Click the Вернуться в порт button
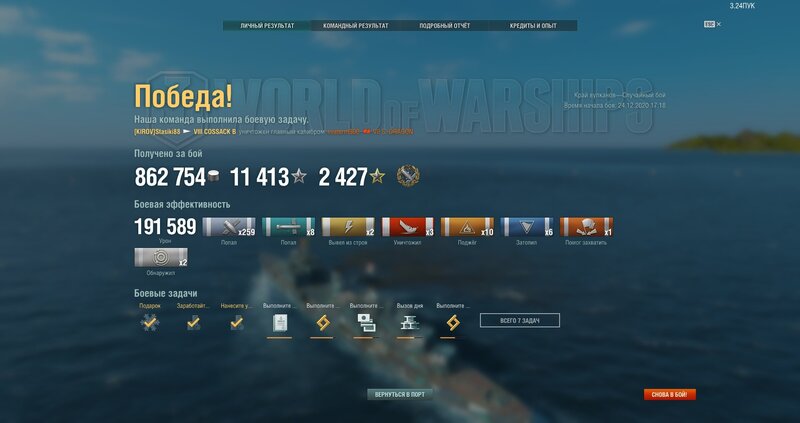 point(399,394)
